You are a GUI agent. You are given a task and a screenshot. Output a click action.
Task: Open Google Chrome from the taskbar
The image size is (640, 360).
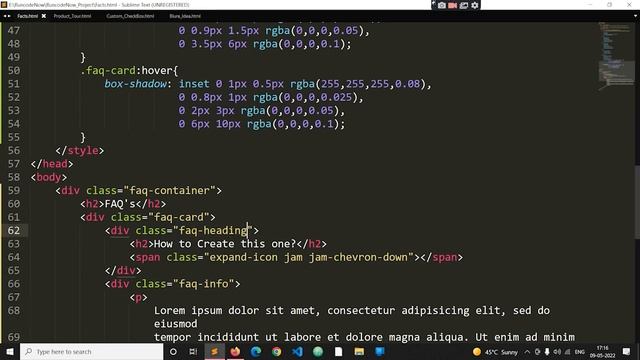(277, 351)
